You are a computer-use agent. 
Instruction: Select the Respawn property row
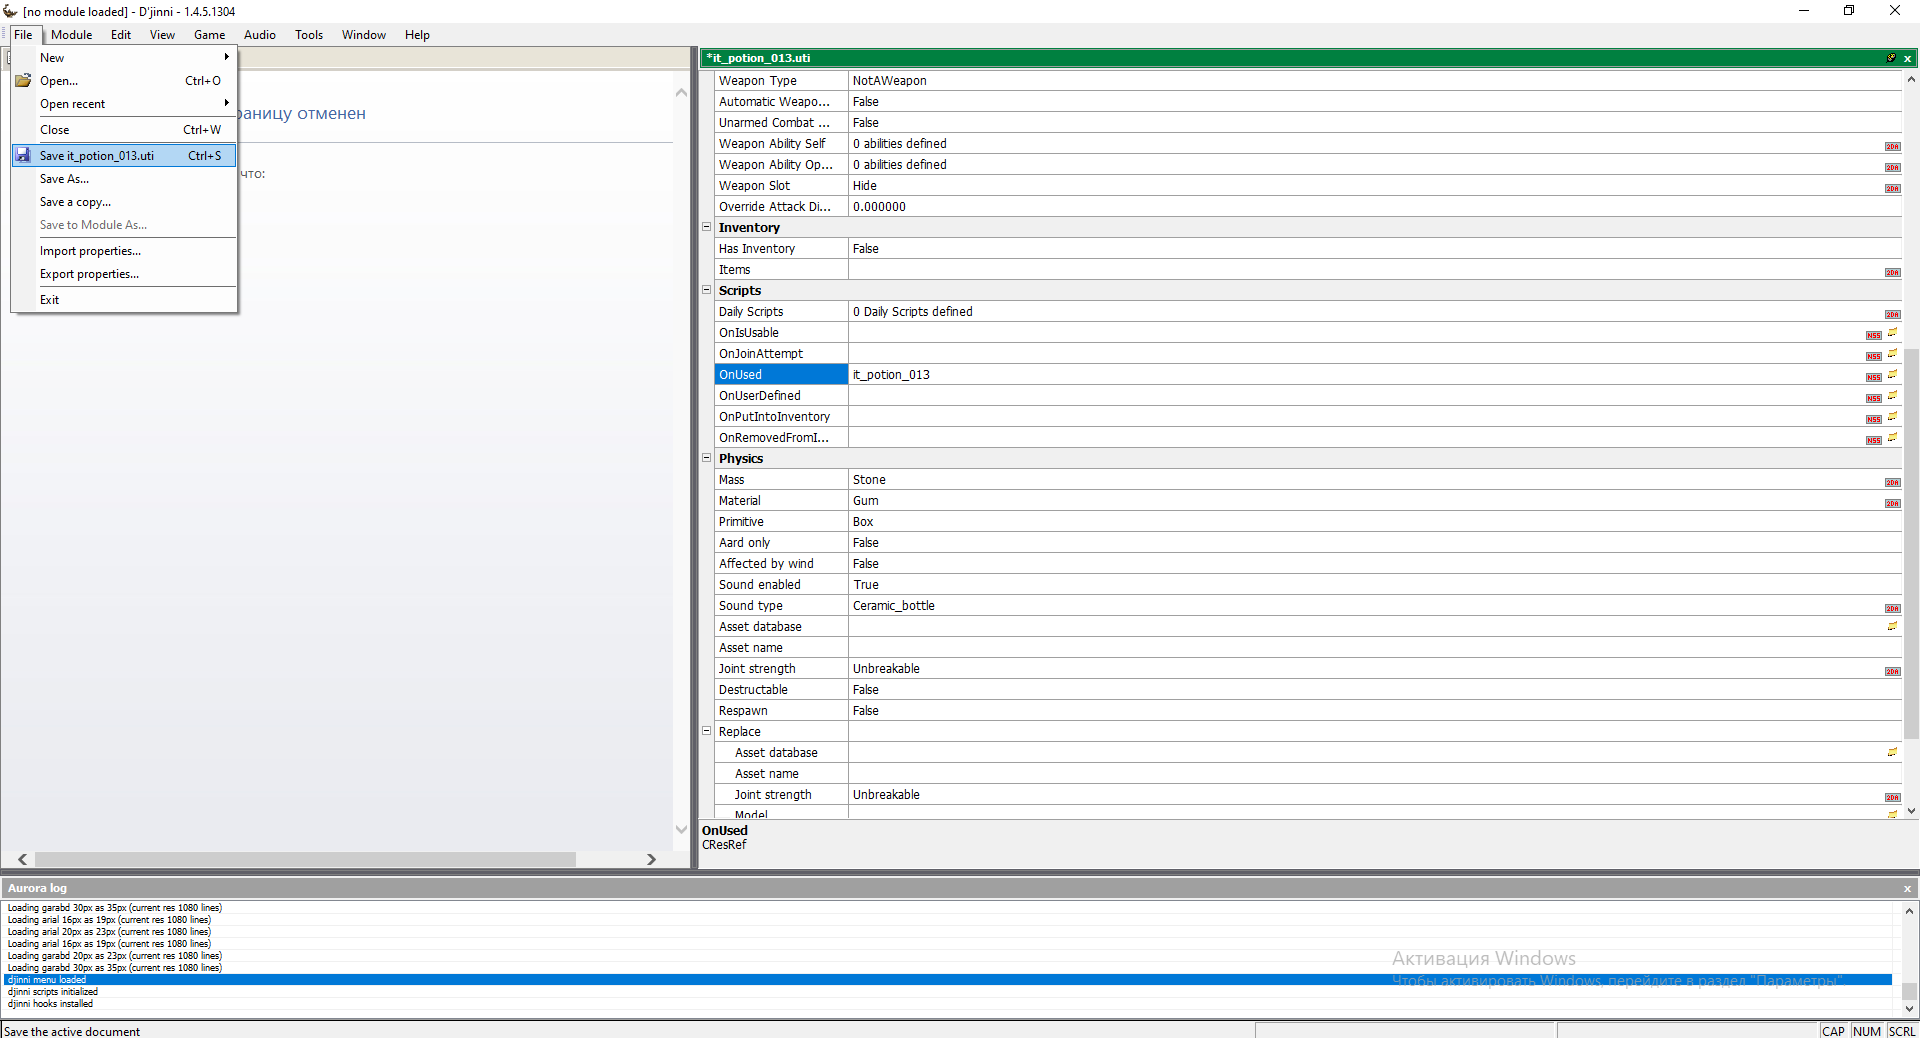point(1308,710)
